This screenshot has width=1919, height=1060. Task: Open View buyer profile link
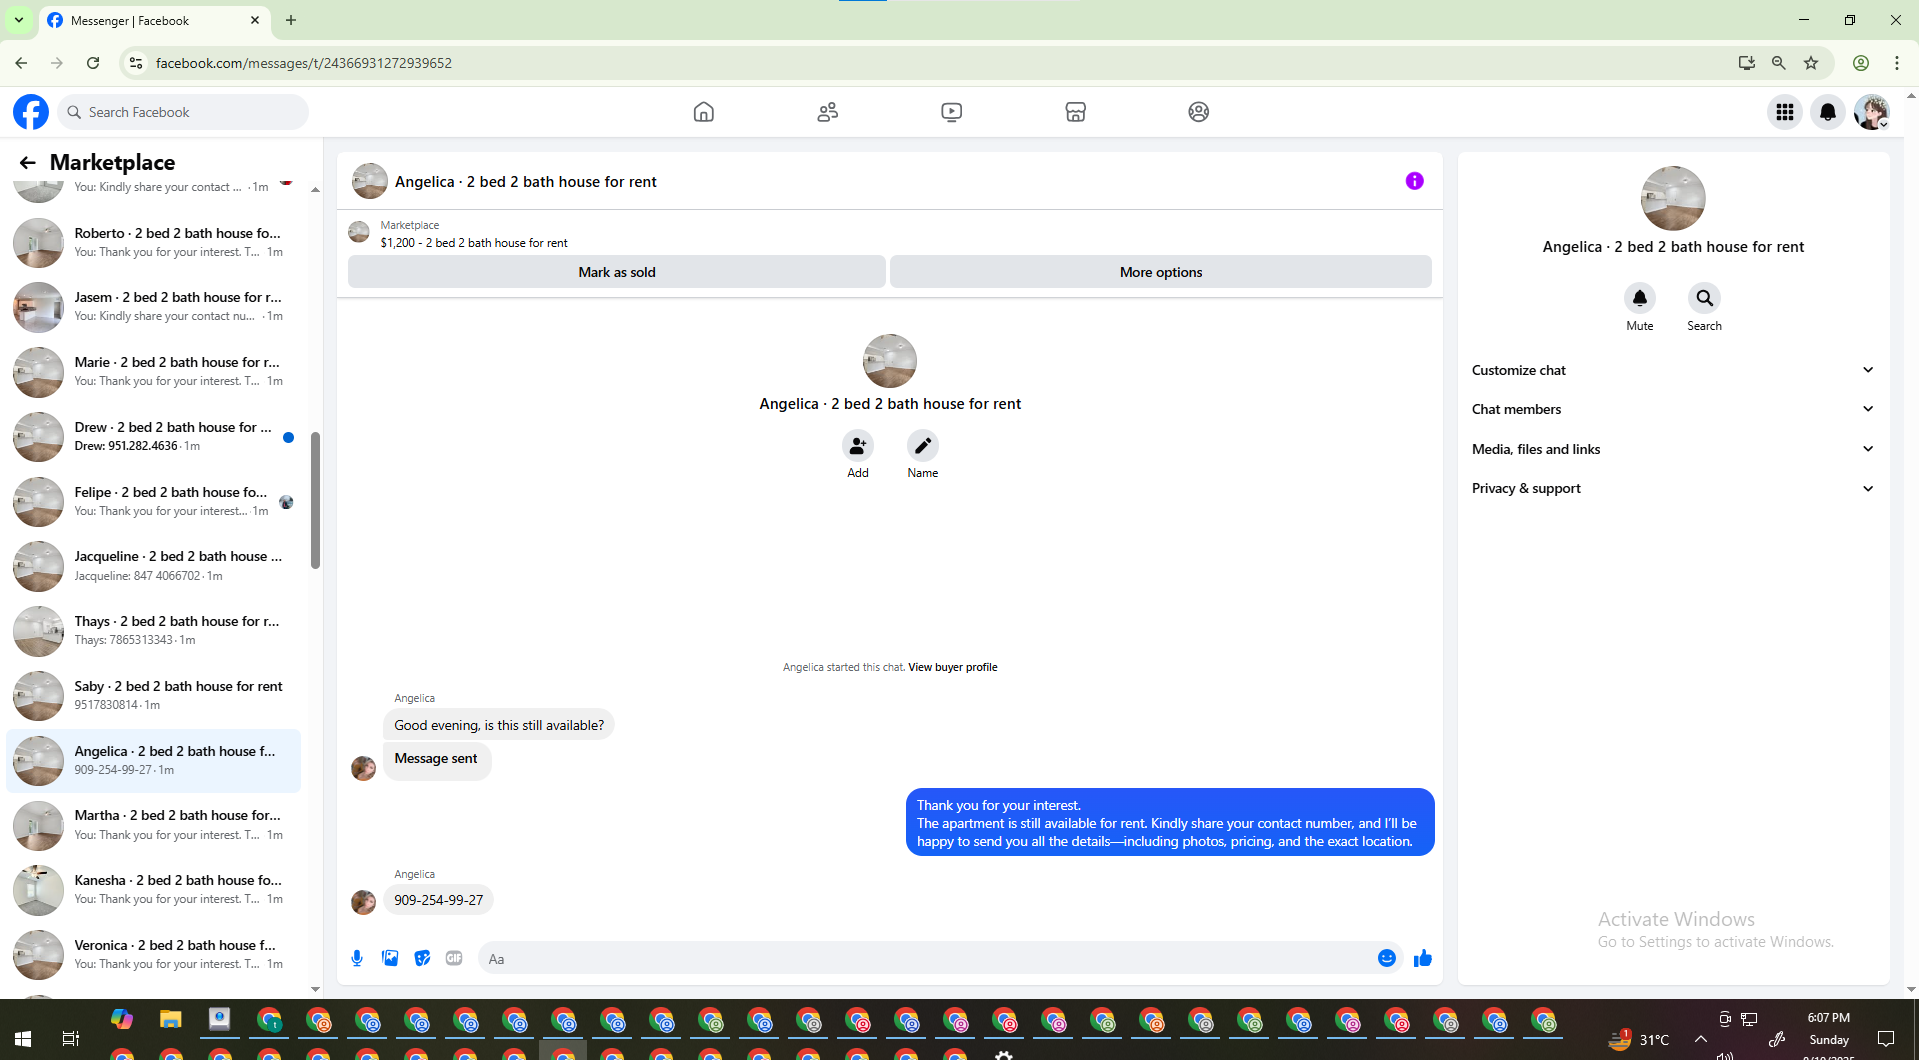click(x=952, y=667)
